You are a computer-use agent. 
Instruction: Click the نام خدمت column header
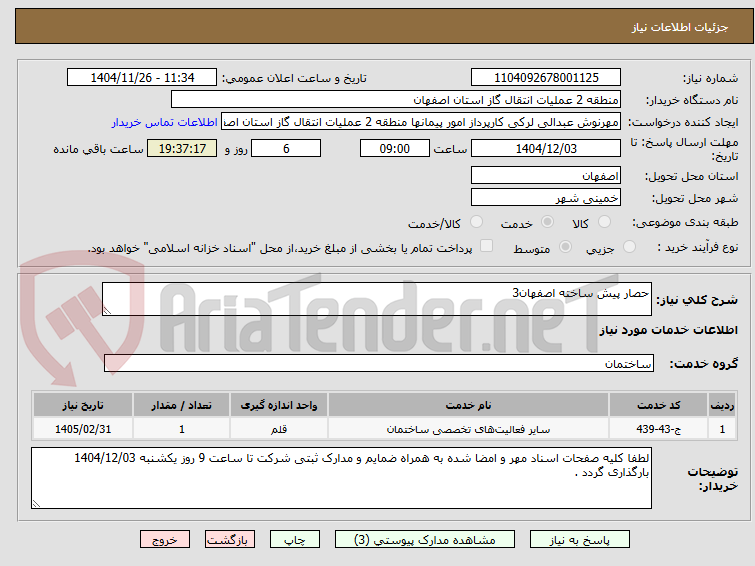[469, 405]
